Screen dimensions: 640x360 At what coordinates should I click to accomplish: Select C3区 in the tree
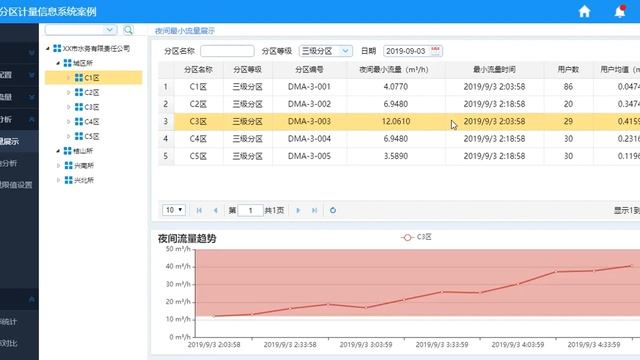tap(92, 107)
